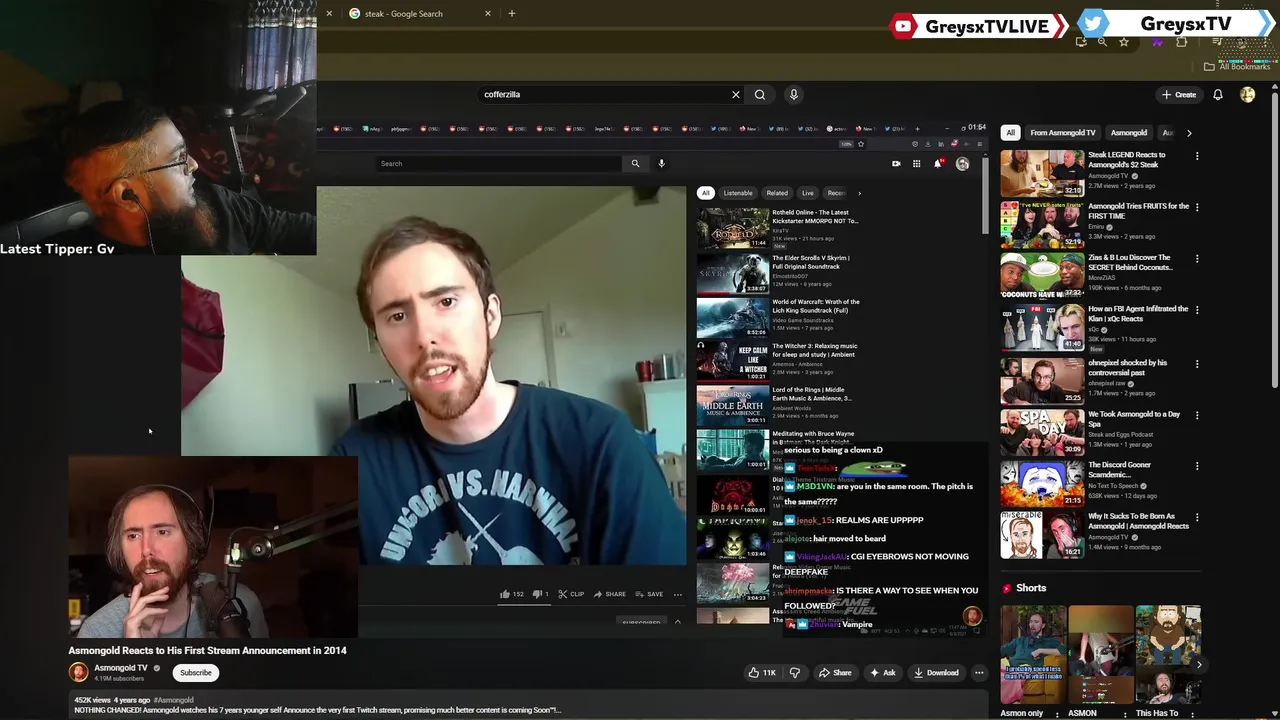The height and width of the screenshot is (720, 1280).
Task: Show next Shorts with the right arrow
Action: (1199, 665)
